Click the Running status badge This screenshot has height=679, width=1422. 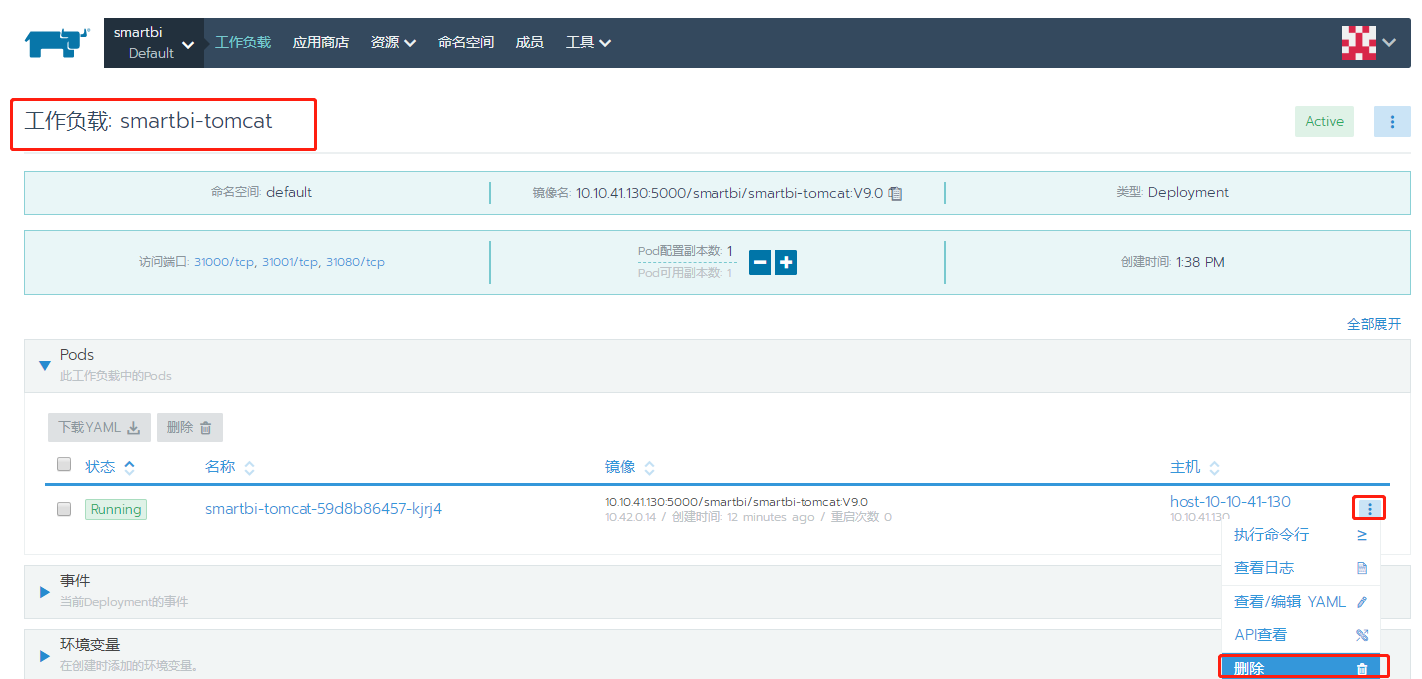(x=116, y=509)
